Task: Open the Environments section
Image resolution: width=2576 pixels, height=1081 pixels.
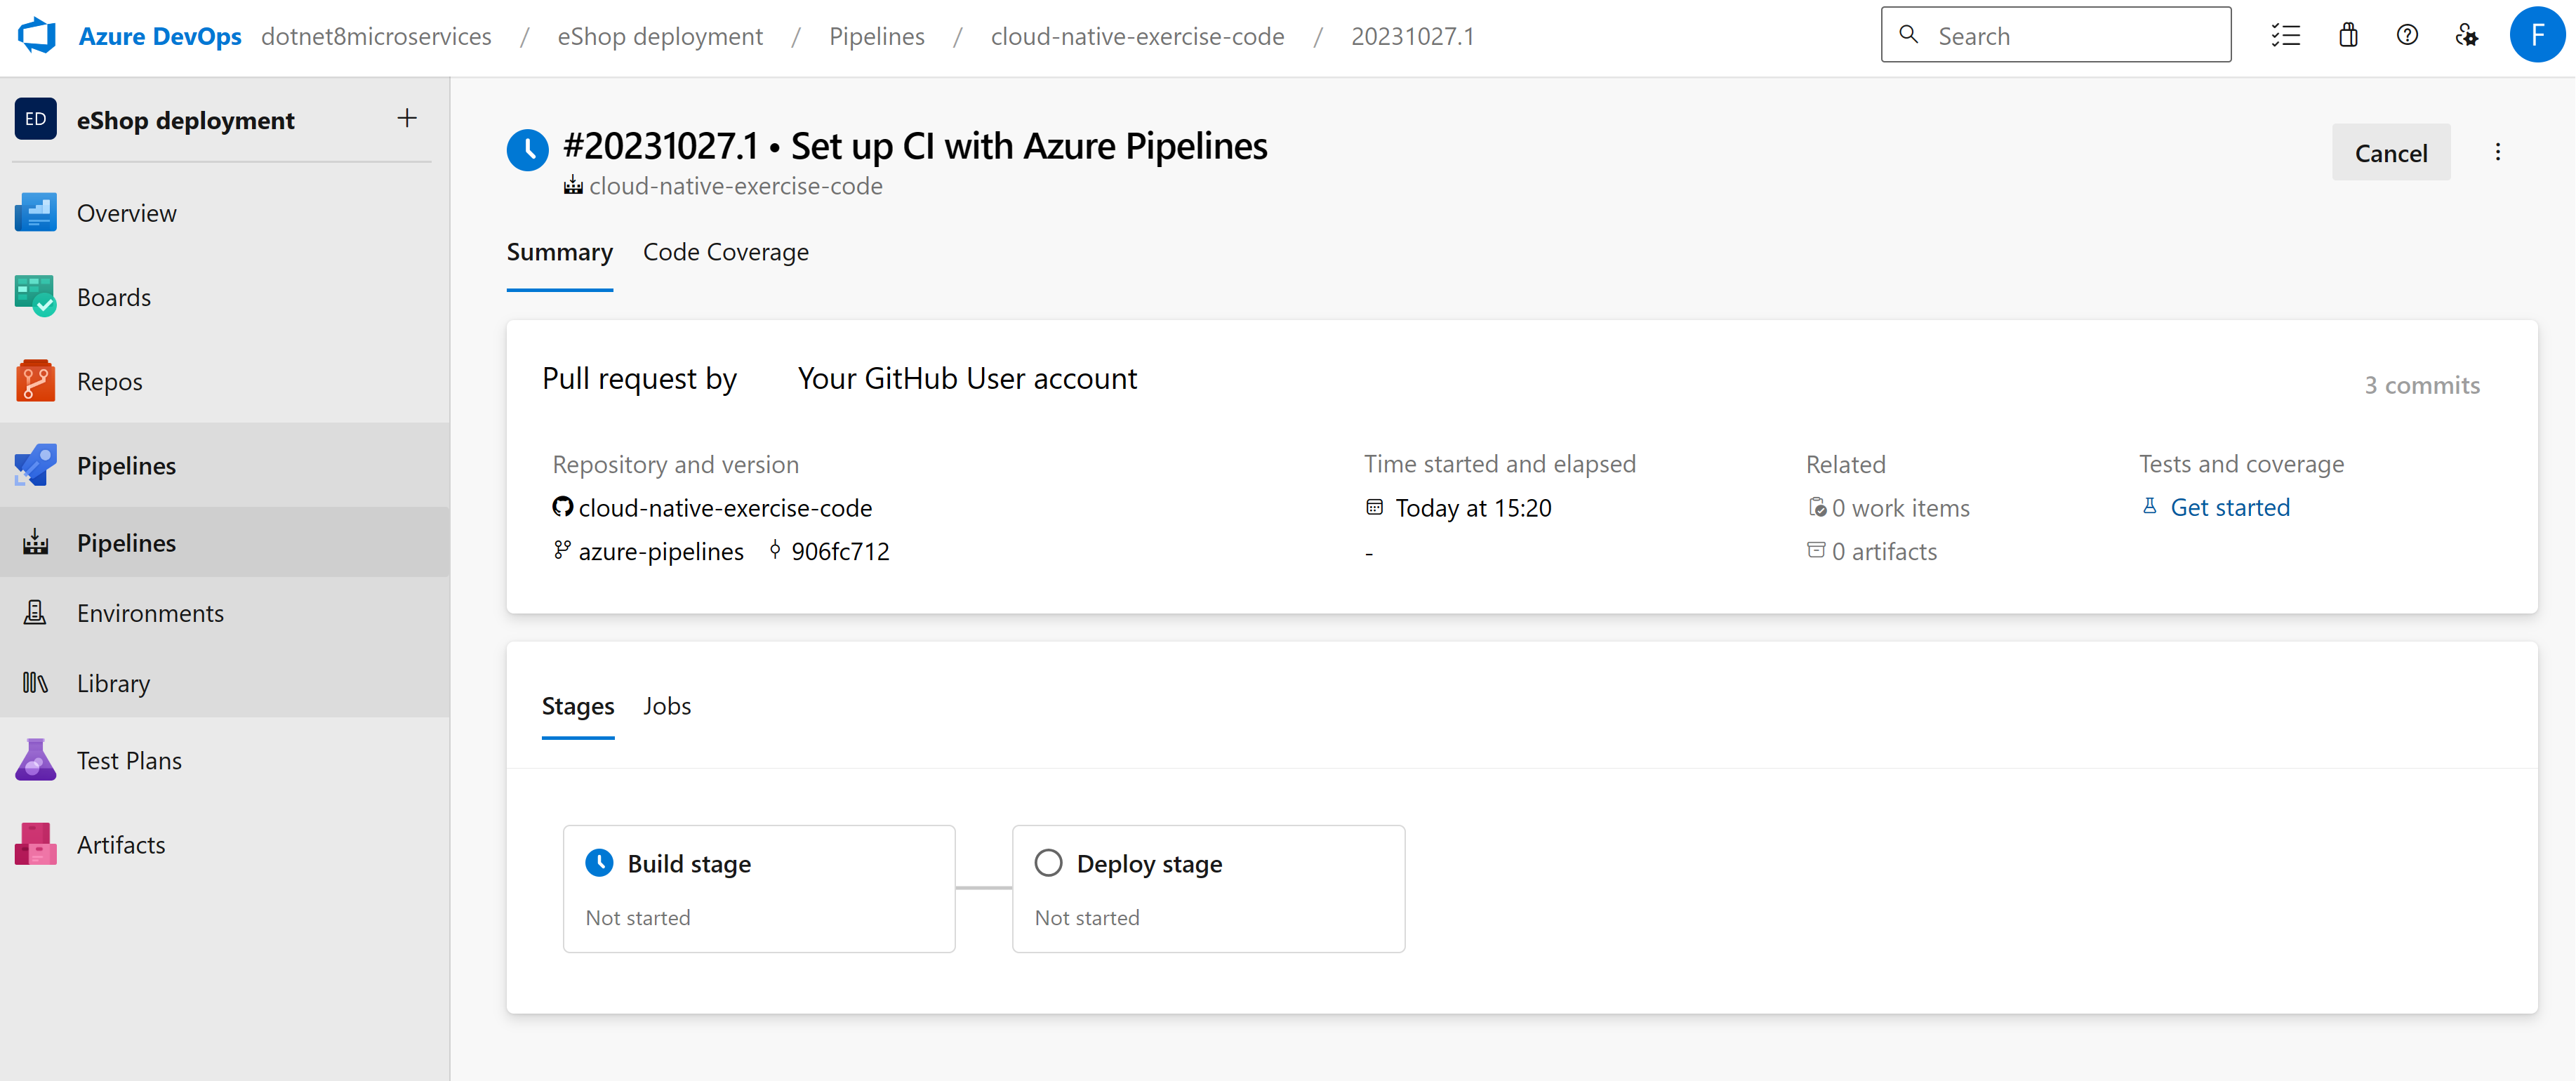Action: [x=150, y=612]
